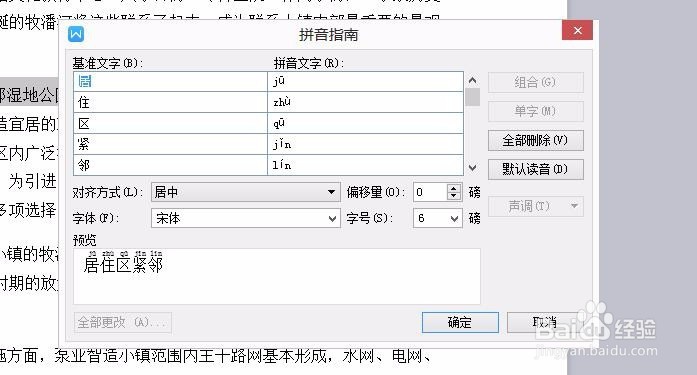Click document line ending 水网、电网、
This screenshot has height=375, width=697.
(216, 357)
